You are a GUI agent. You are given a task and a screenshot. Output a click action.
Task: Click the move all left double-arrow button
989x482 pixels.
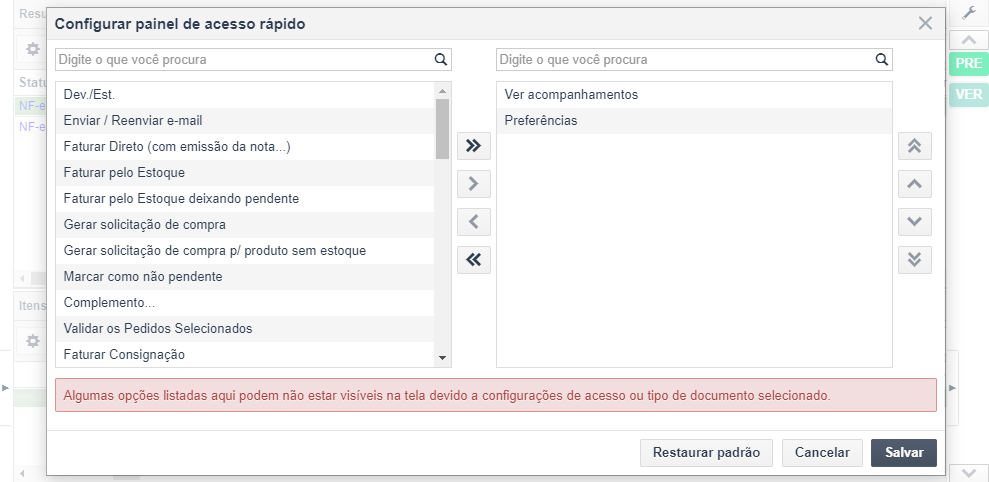[x=474, y=260]
